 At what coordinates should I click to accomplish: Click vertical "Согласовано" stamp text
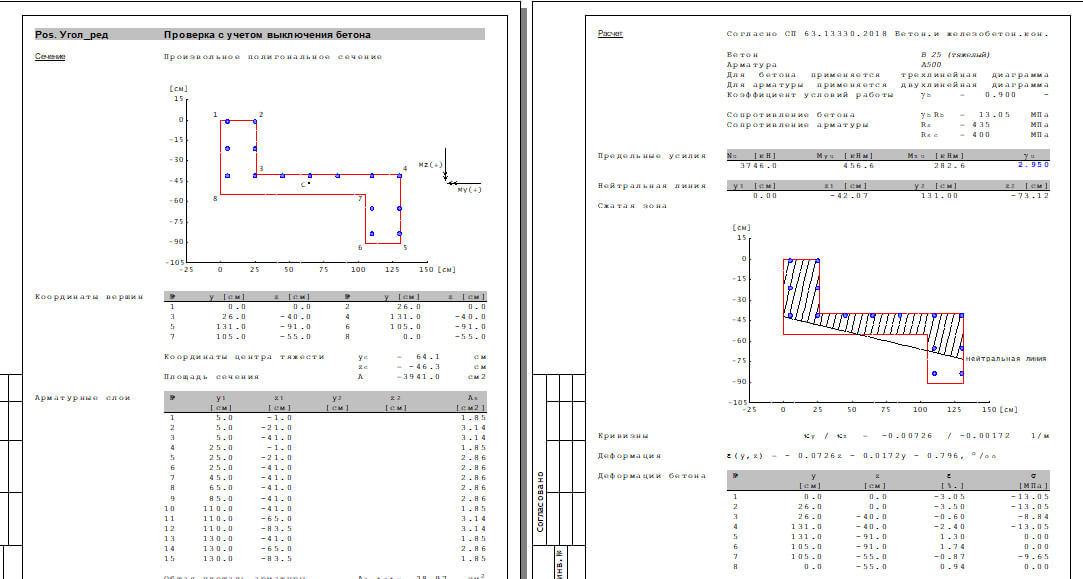tap(541, 502)
